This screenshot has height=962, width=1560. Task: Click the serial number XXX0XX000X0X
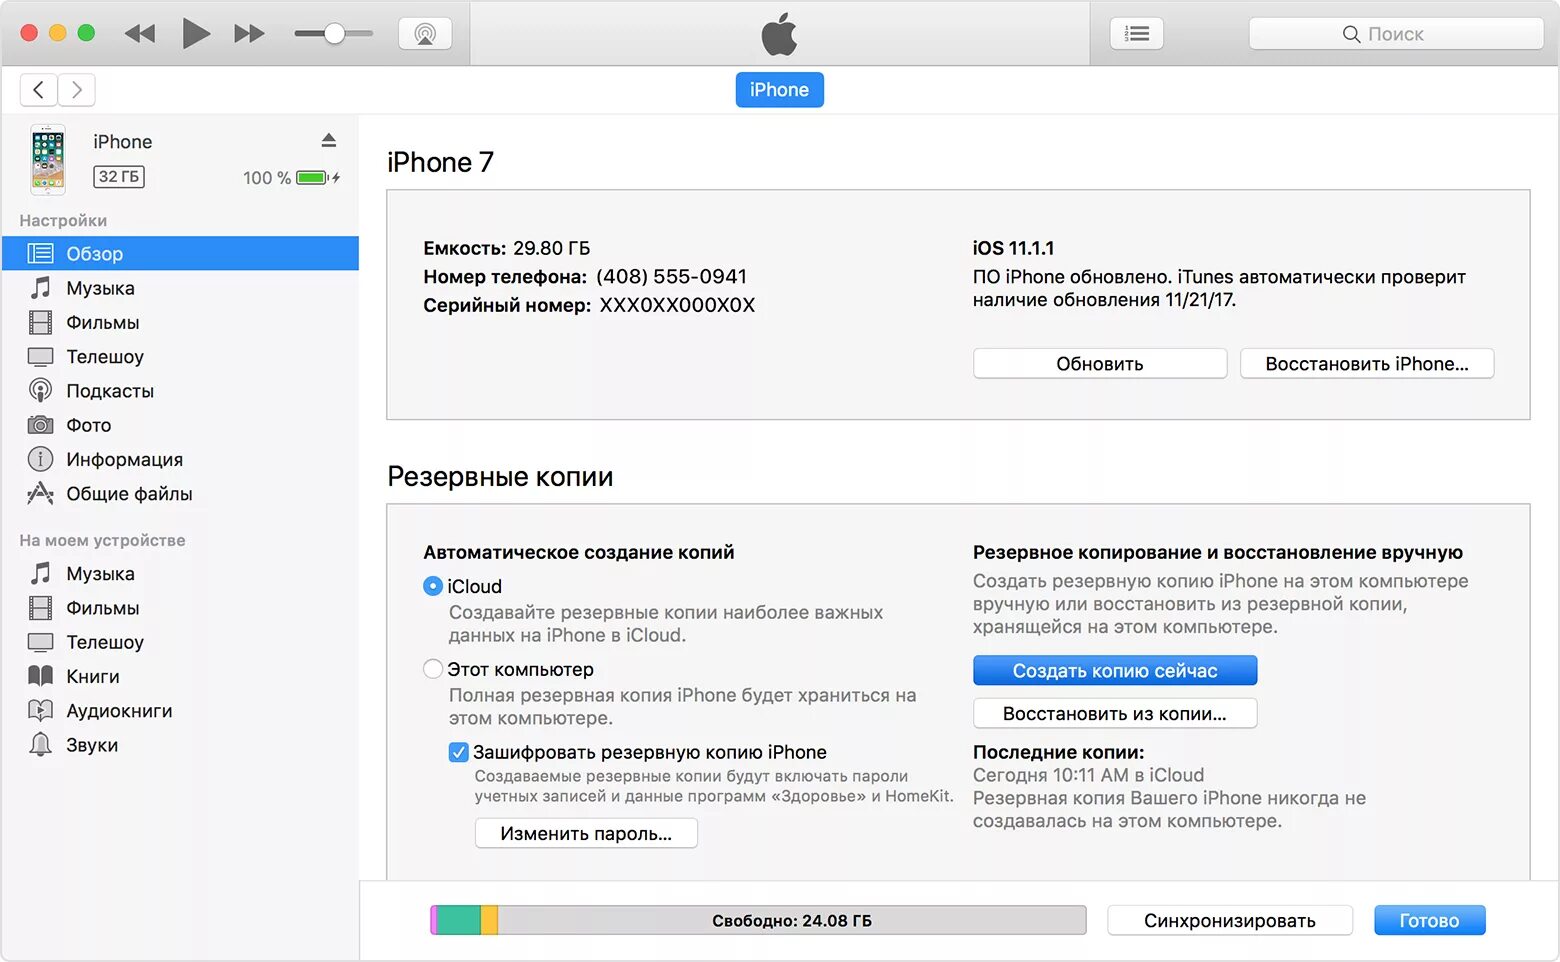(x=677, y=305)
